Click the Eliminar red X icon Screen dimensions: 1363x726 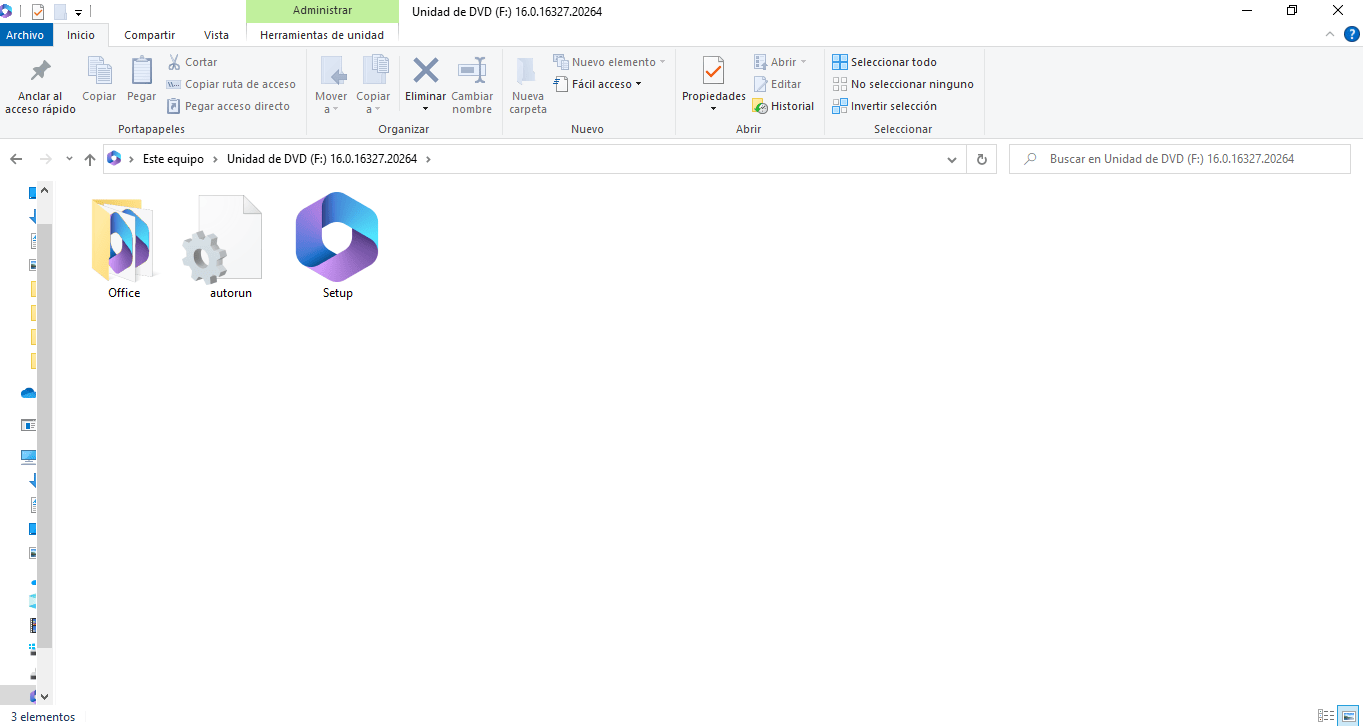tap(425, 71)
